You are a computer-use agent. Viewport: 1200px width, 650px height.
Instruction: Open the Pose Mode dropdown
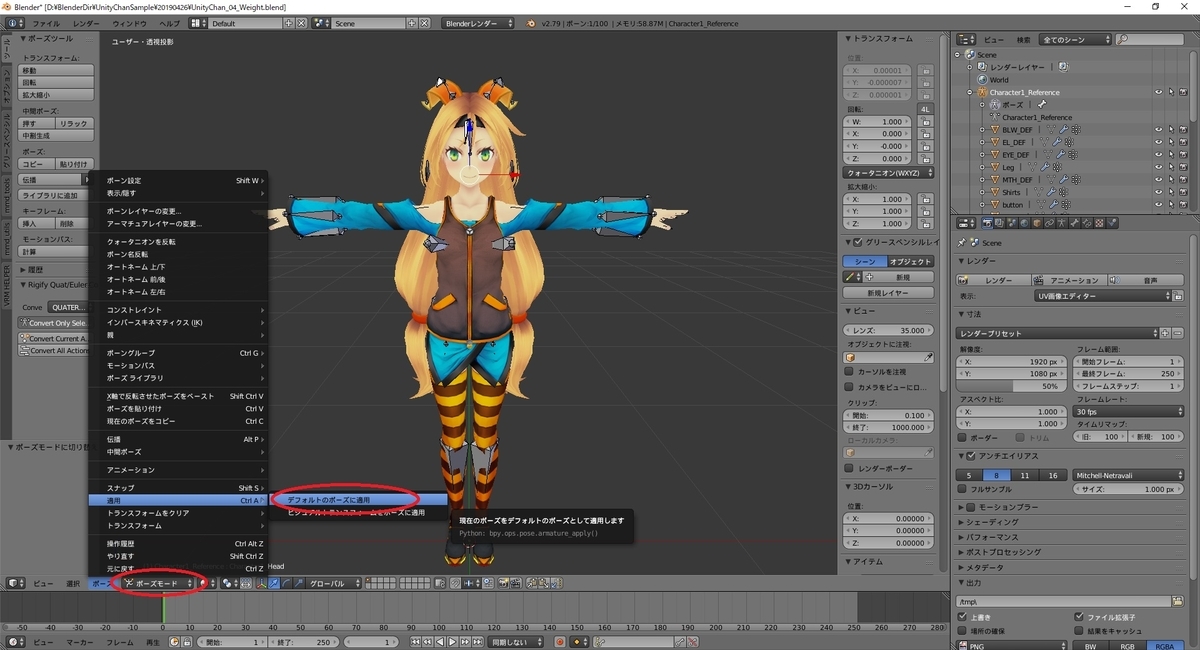click(160, 582)
